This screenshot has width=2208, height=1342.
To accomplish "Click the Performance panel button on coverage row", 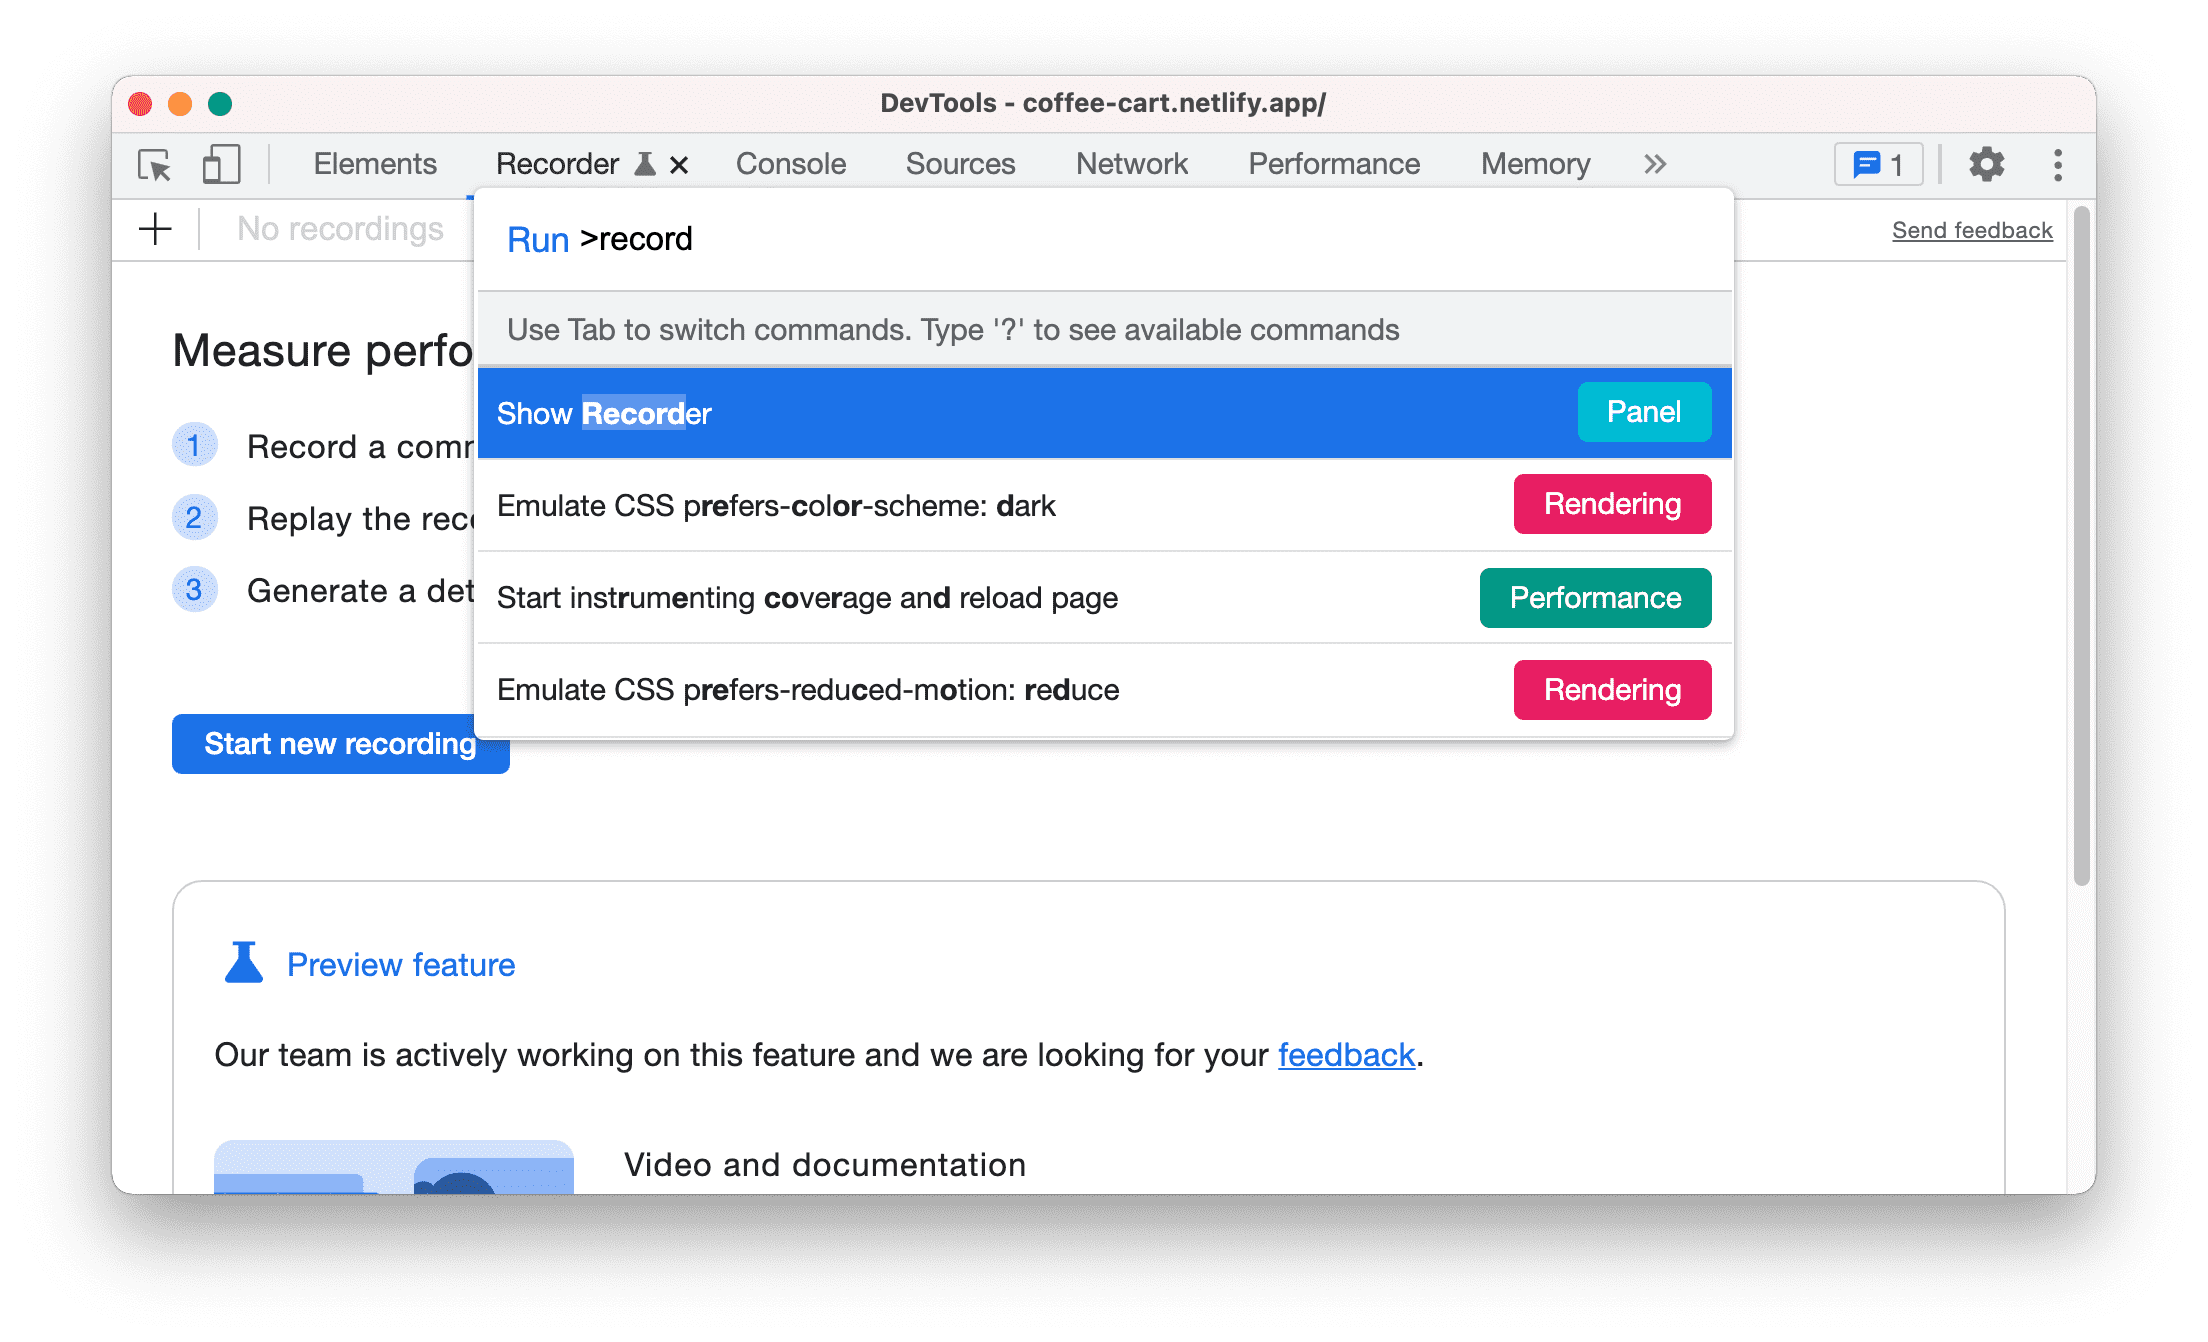I will coord(1593,598).
